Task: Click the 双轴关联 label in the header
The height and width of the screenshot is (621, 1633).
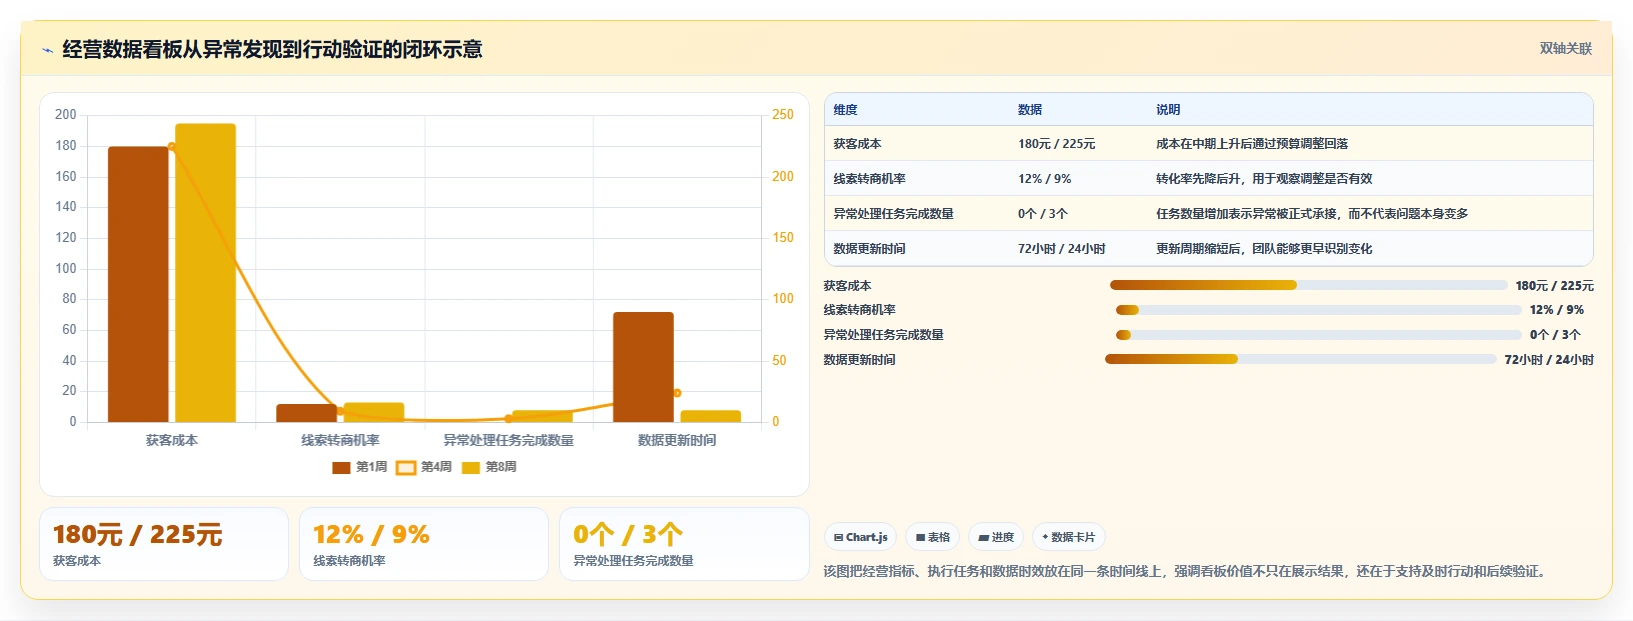Action: click(1566, 48)
